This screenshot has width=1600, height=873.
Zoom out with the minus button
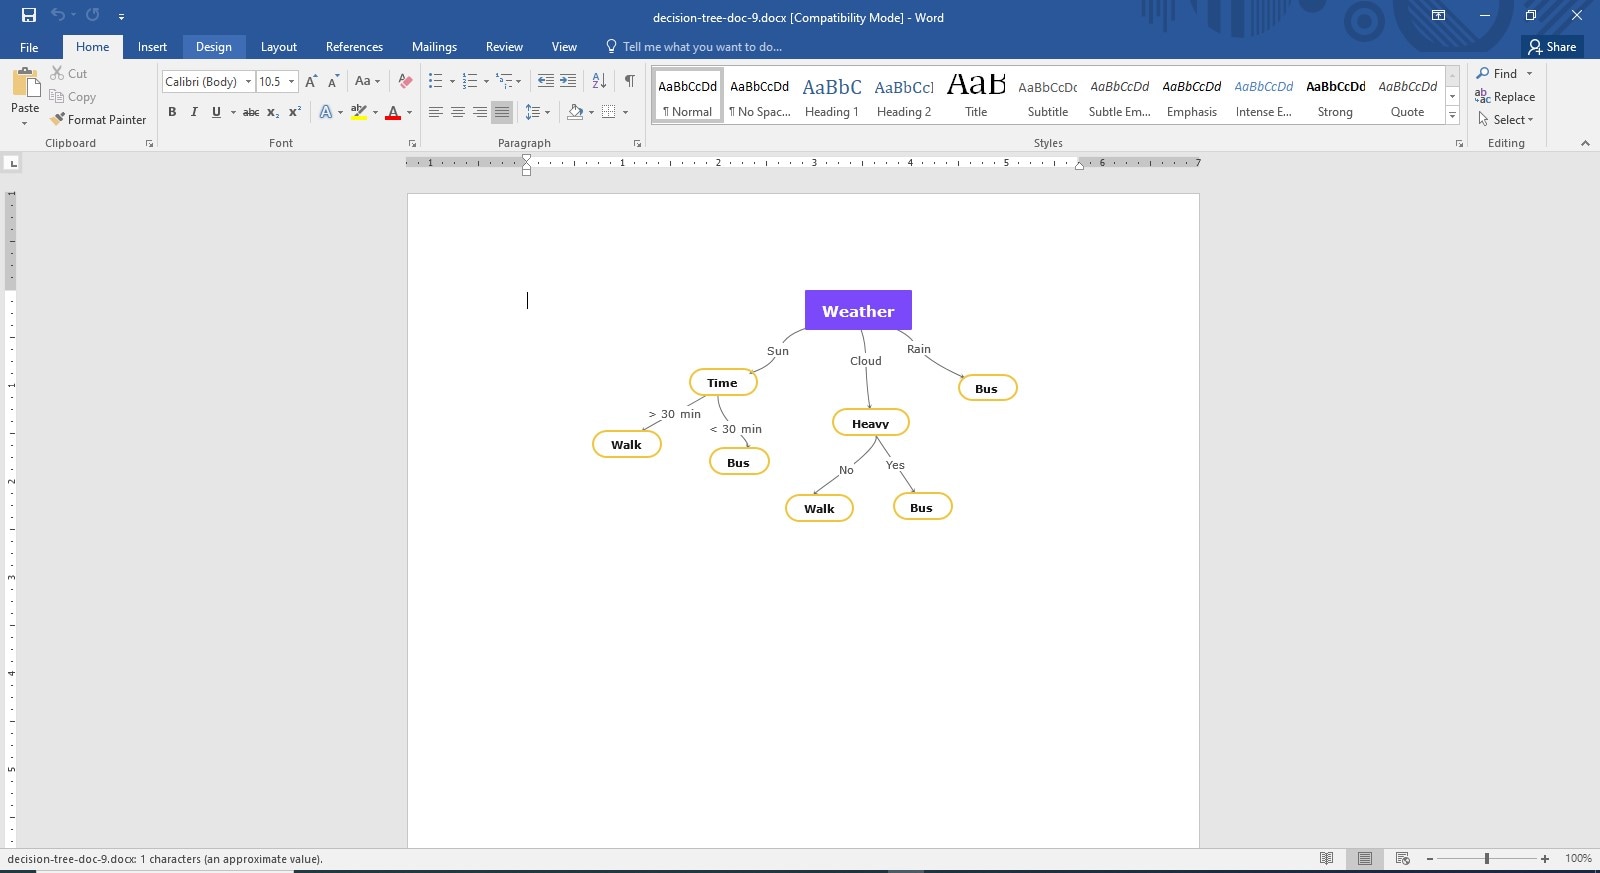pos(1430,858)
